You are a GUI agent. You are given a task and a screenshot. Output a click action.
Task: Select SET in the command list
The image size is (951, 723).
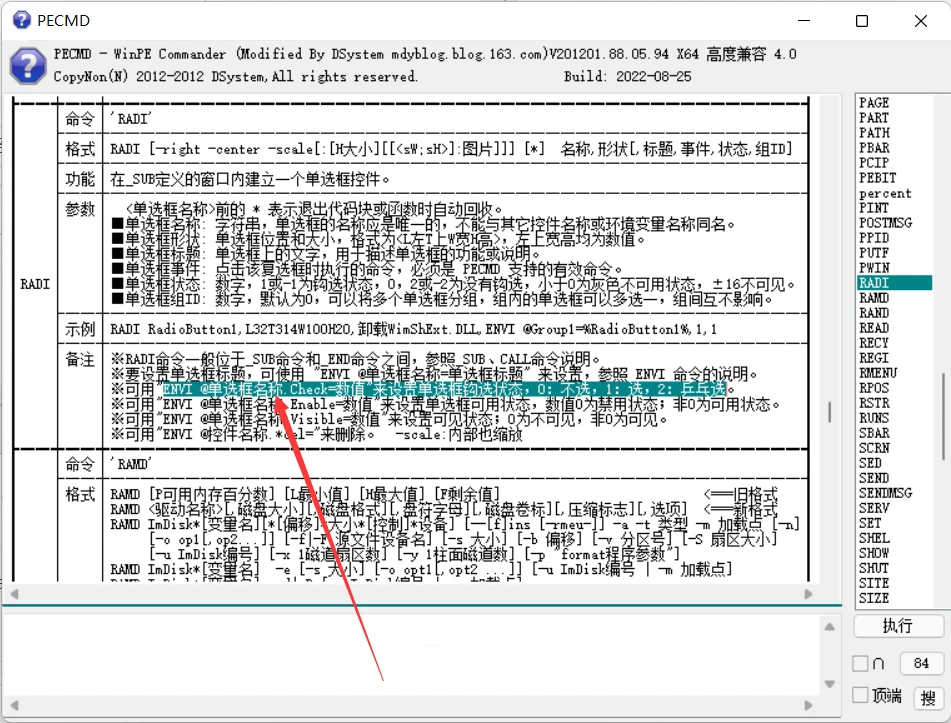(870, 523)
